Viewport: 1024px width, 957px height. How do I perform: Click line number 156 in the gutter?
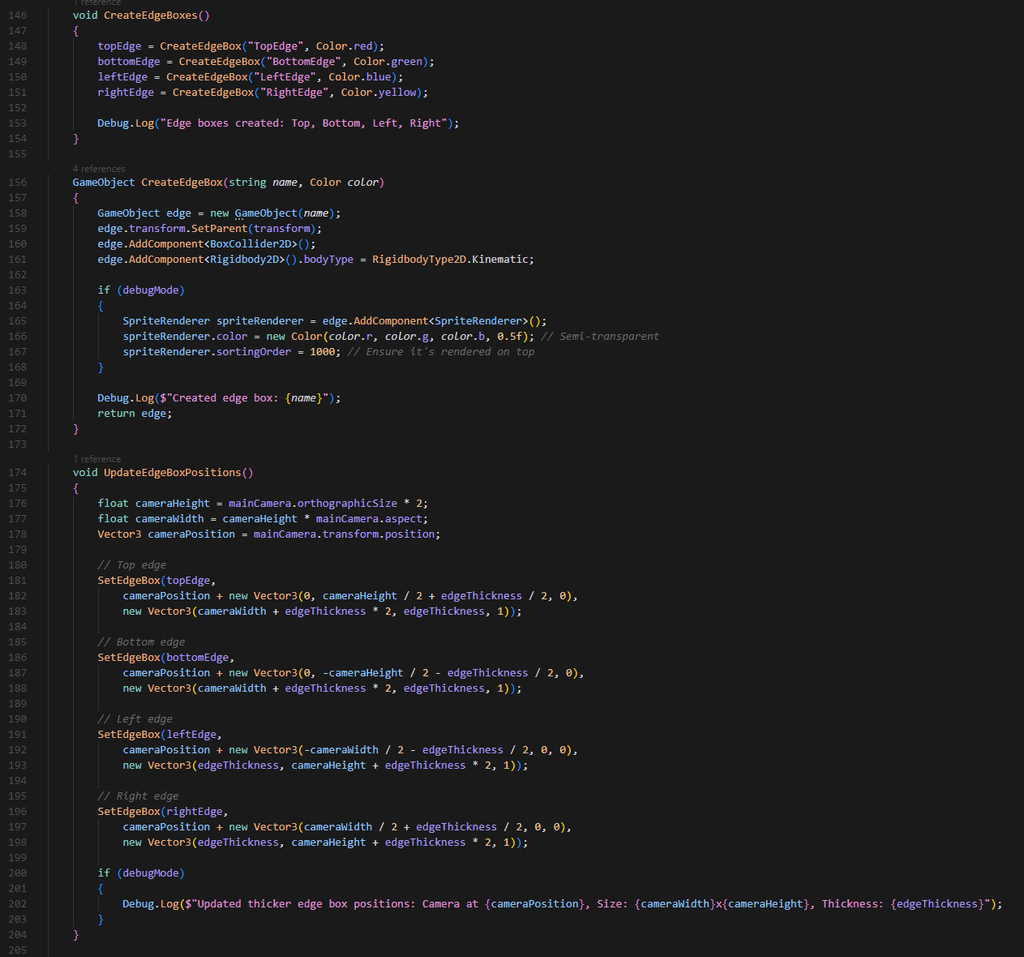point(18,182)
